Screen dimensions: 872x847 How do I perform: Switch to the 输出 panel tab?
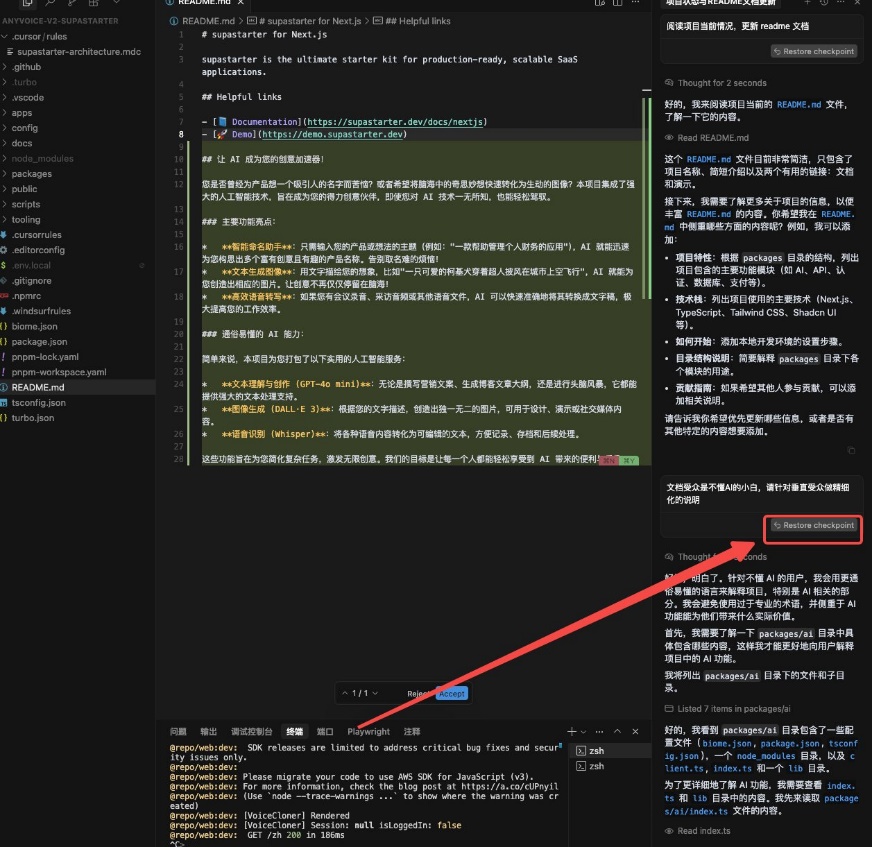(x=208, y=732)
